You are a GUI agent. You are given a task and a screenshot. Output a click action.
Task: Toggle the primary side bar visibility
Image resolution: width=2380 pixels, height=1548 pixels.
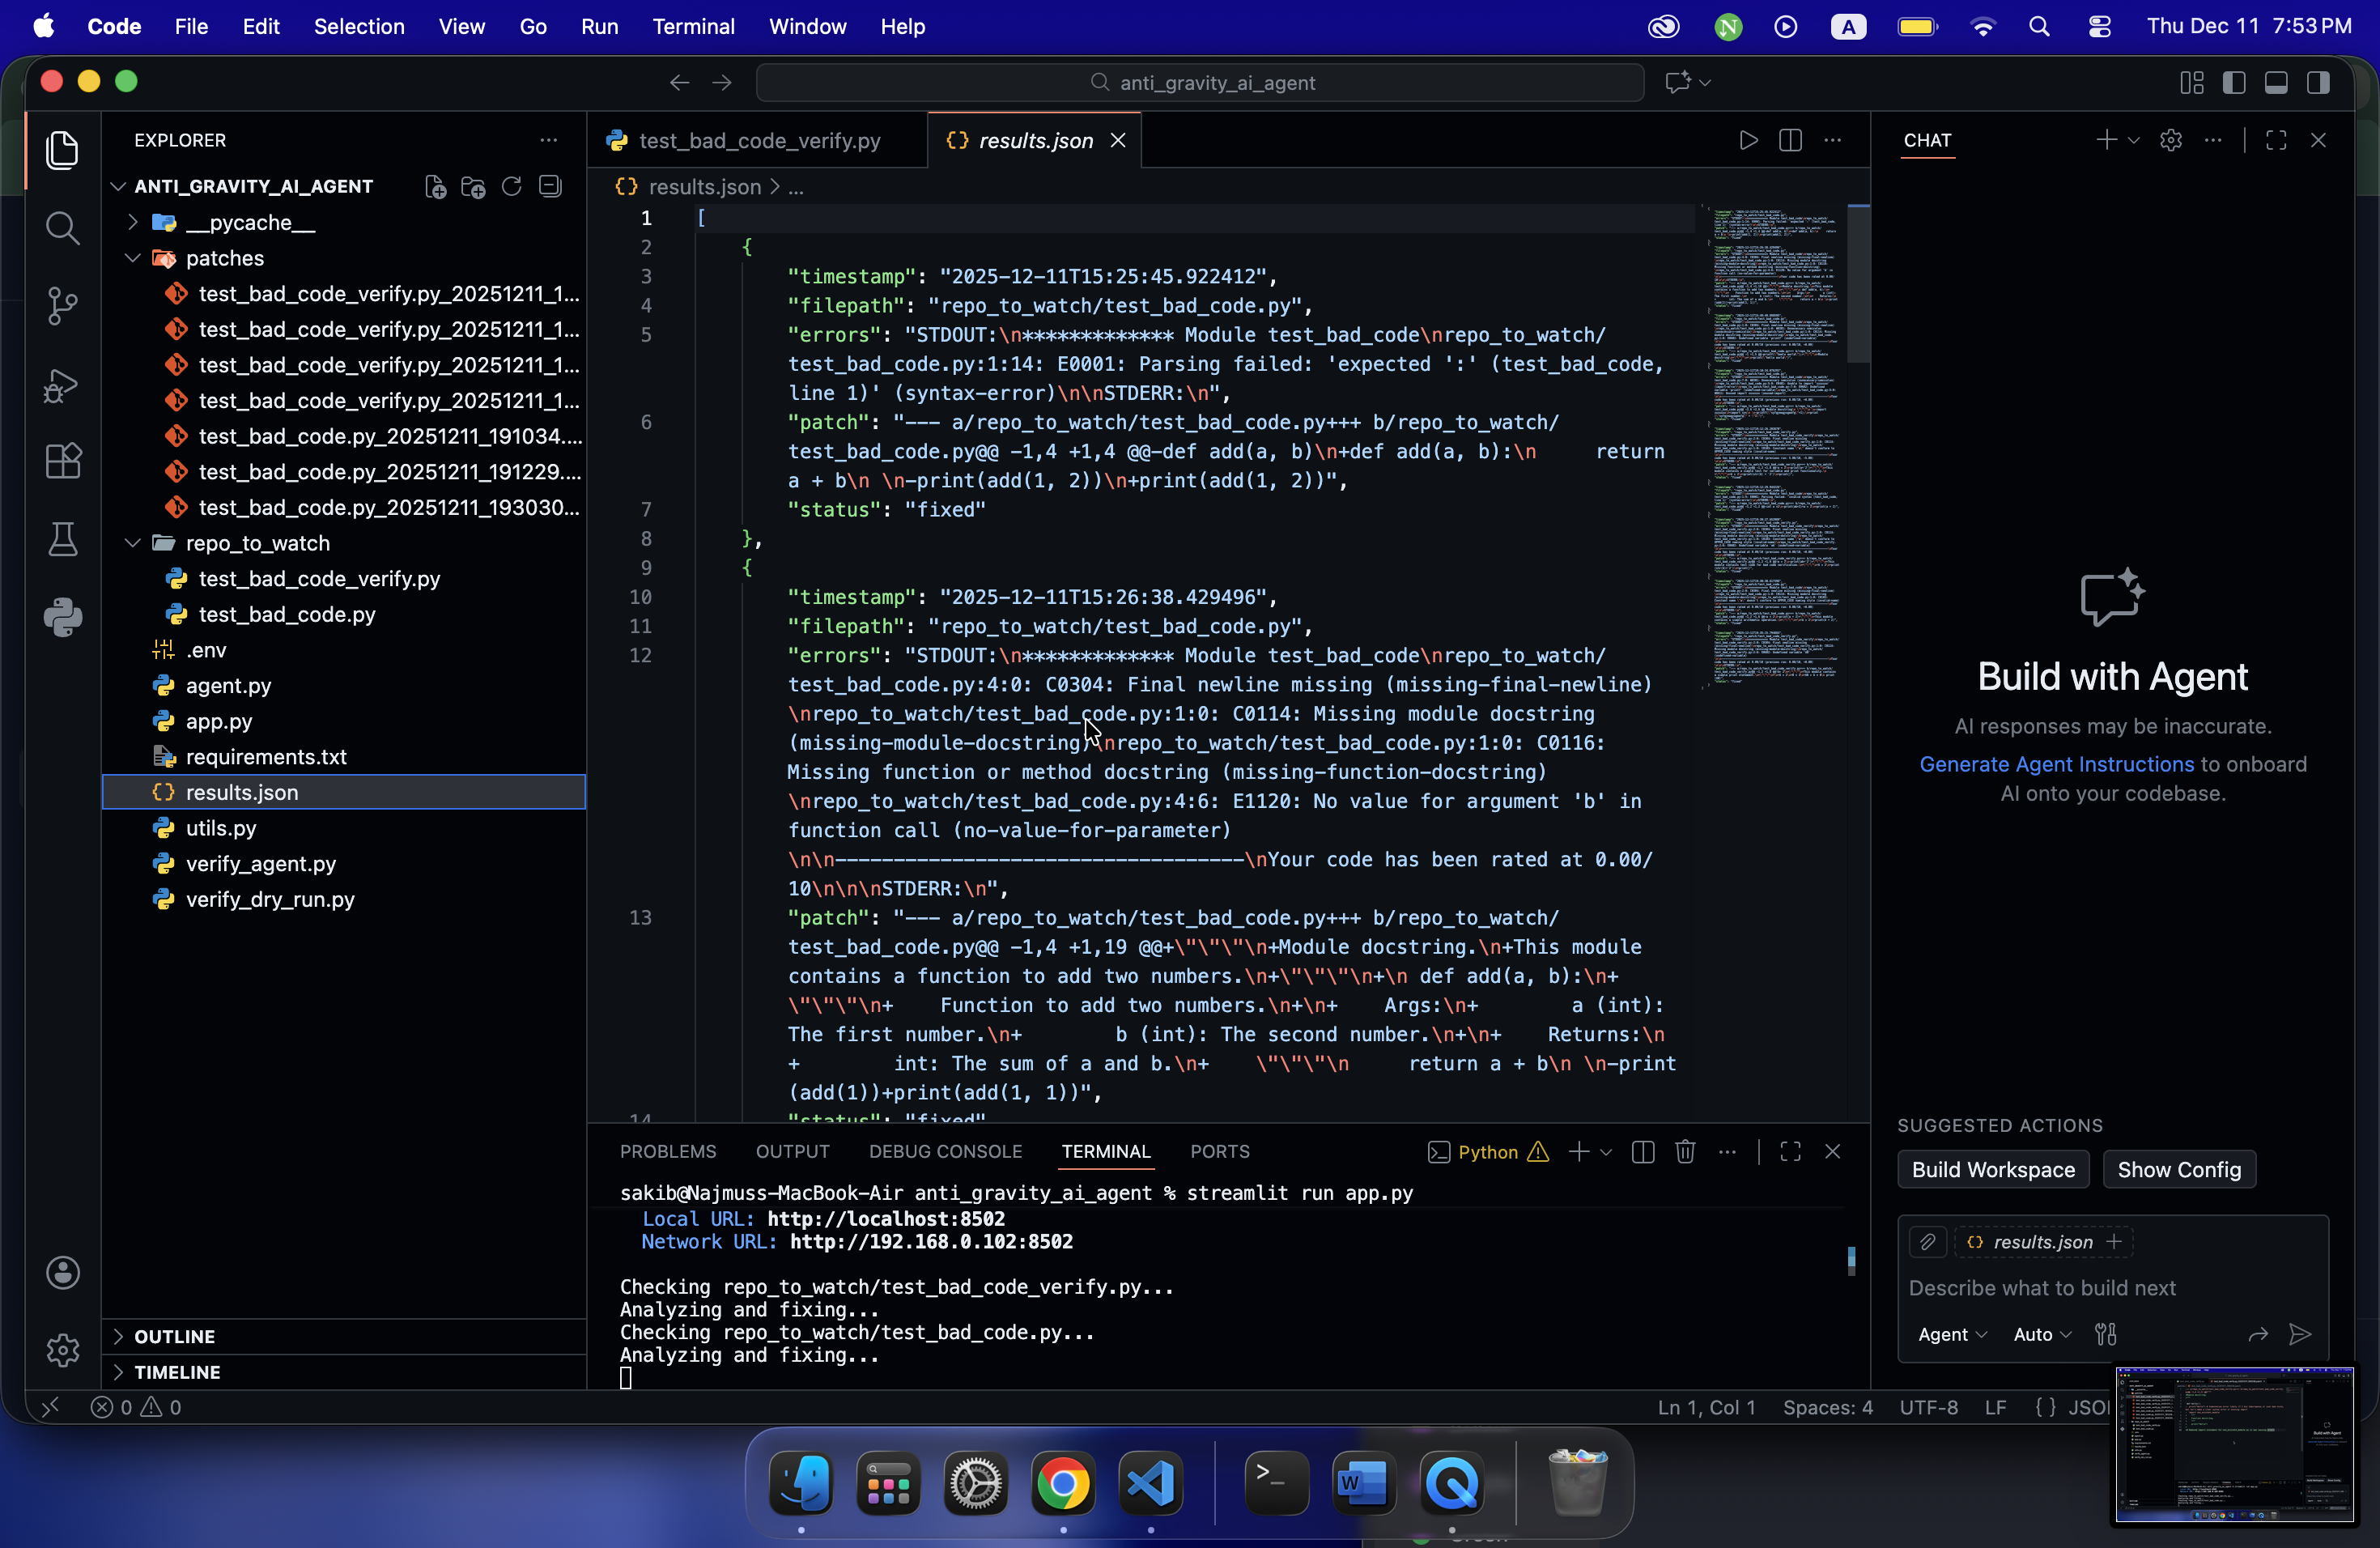tap(2233, 83)
